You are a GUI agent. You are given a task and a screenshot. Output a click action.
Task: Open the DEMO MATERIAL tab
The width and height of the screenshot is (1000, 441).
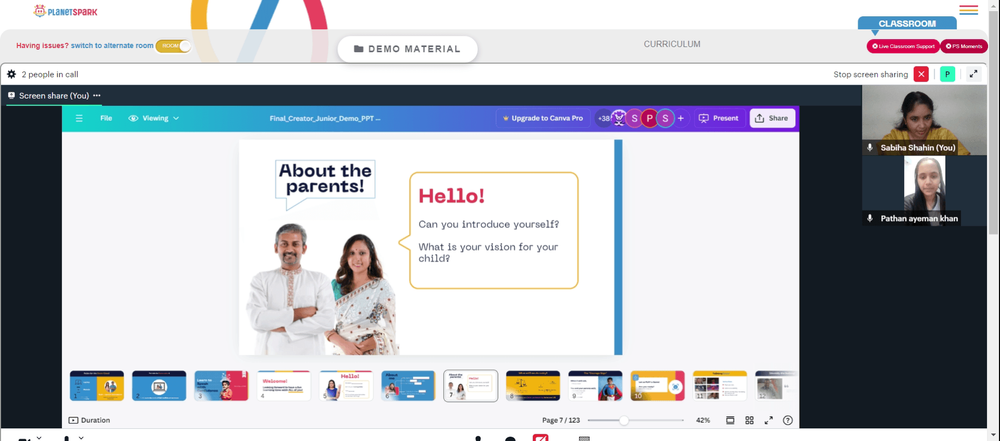click(x=408, y=49)
